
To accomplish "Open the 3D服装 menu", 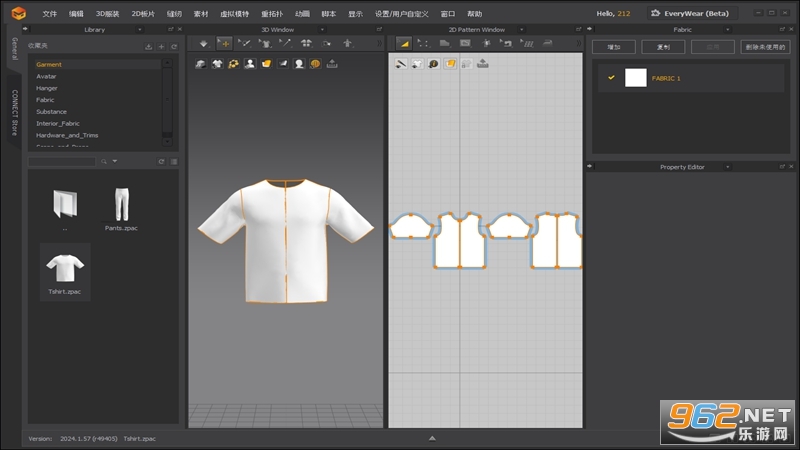I will [107, 14].
